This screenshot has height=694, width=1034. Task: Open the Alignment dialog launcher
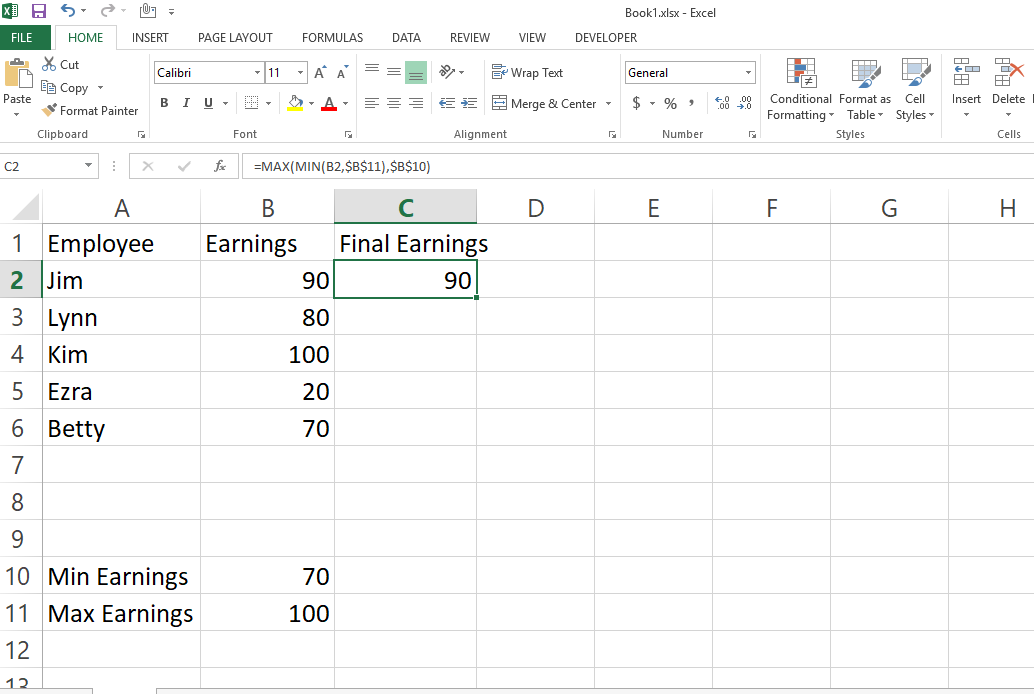612,135
